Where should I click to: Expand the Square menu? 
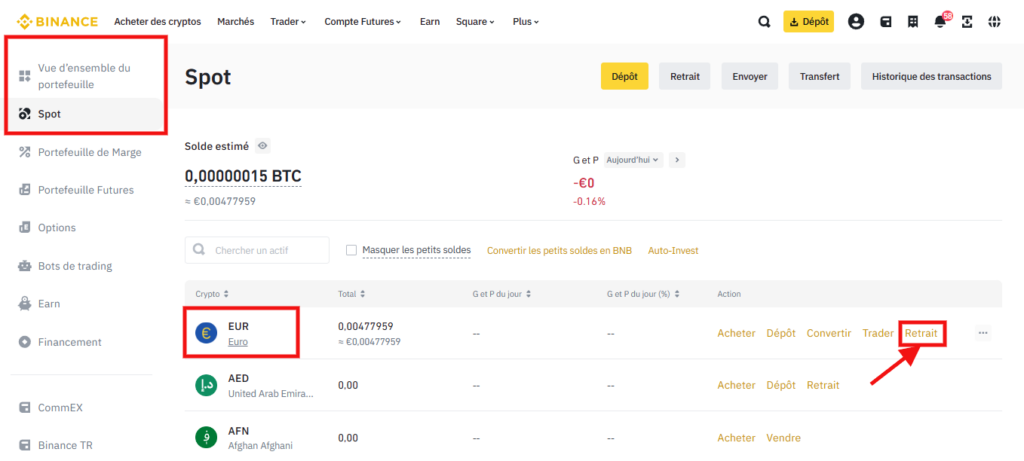[475, 22]
